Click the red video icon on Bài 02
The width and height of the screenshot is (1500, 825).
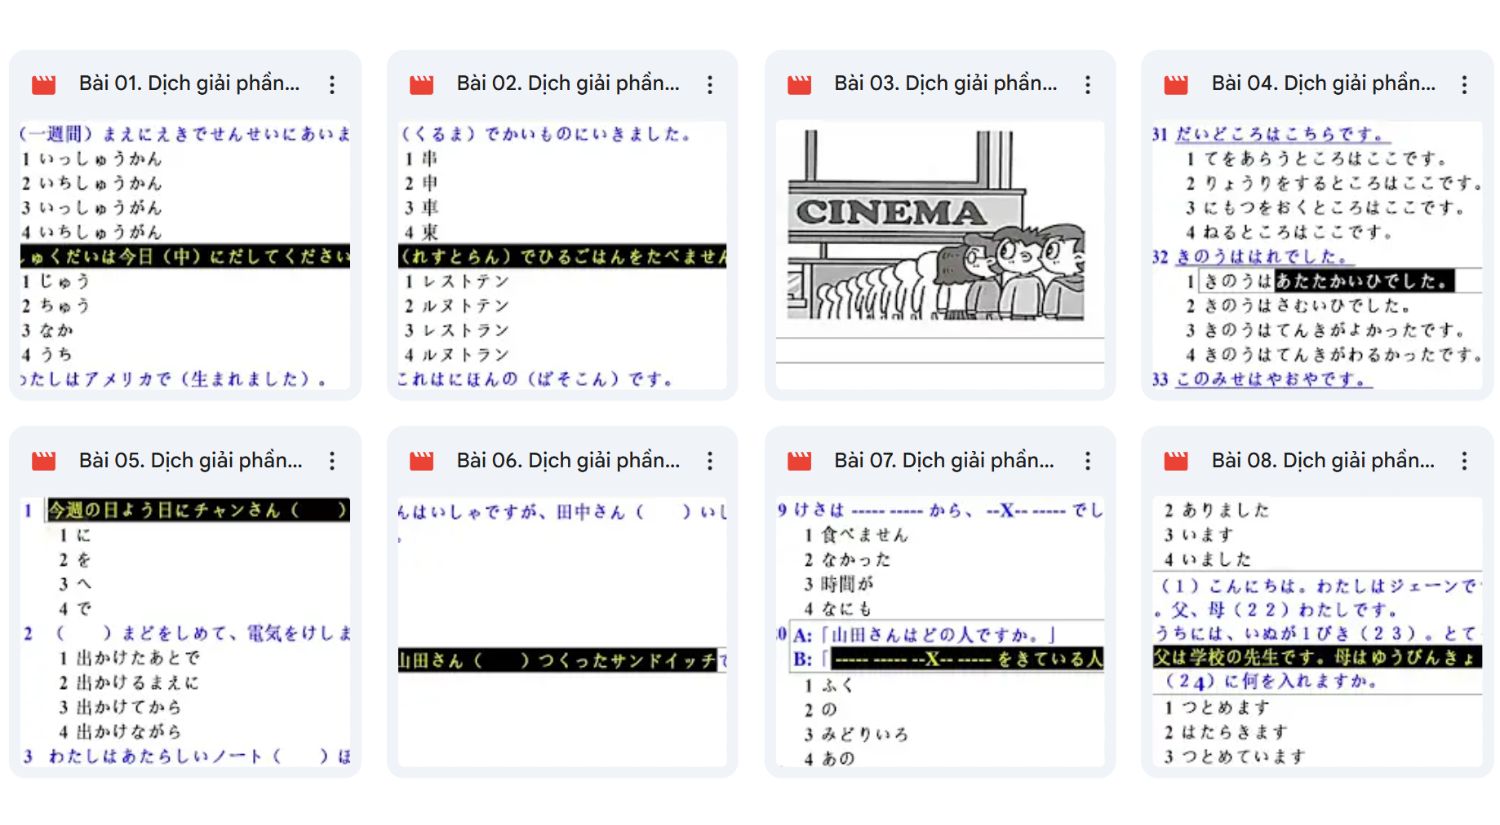pos(420,84)
